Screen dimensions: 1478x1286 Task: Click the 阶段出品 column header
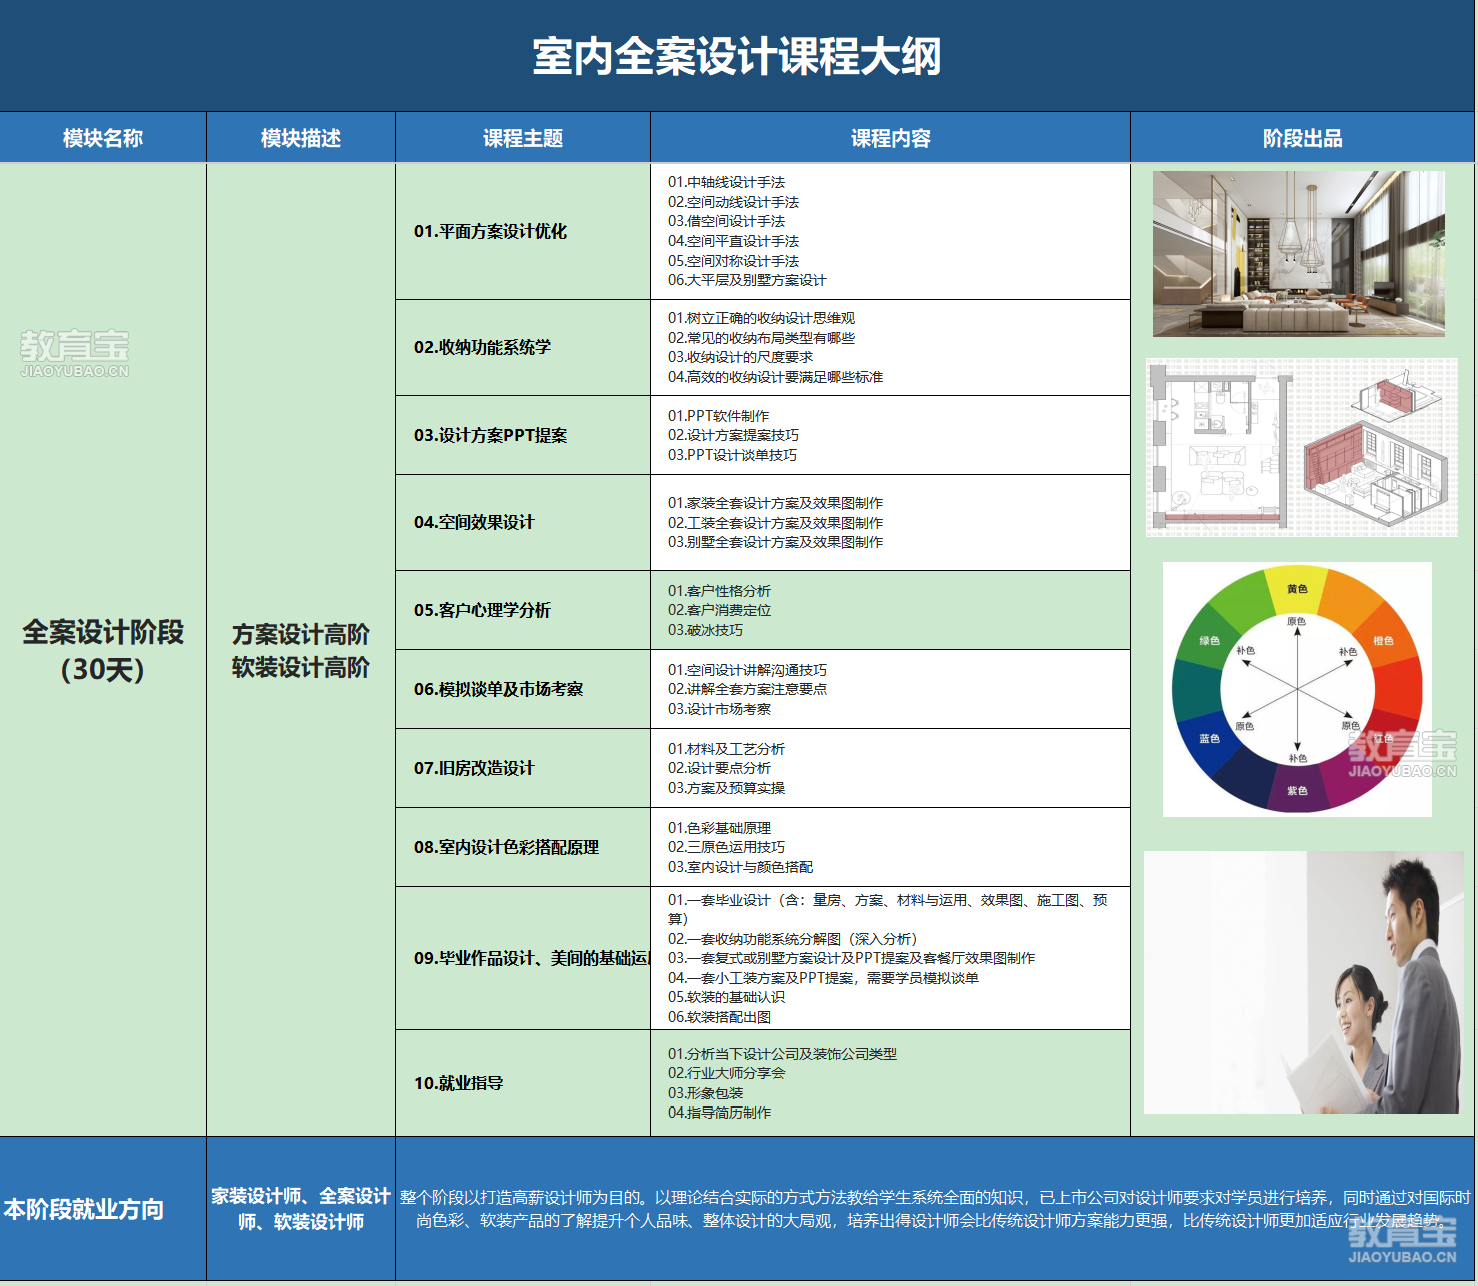1302,138
